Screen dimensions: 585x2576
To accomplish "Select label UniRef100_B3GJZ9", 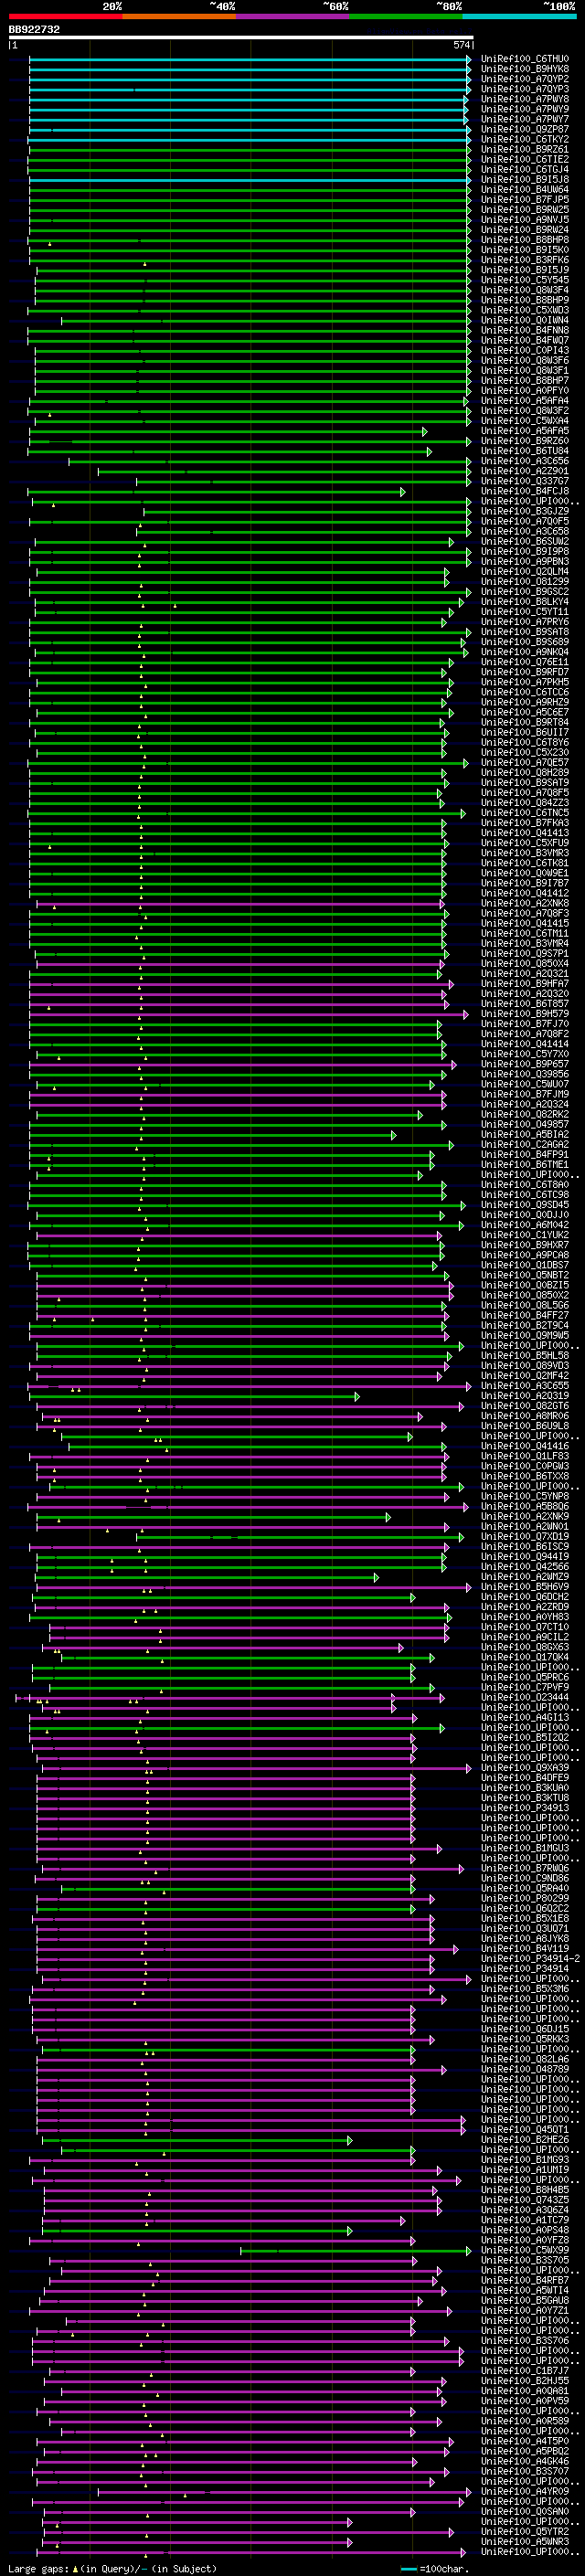I will tap(525, 512).
